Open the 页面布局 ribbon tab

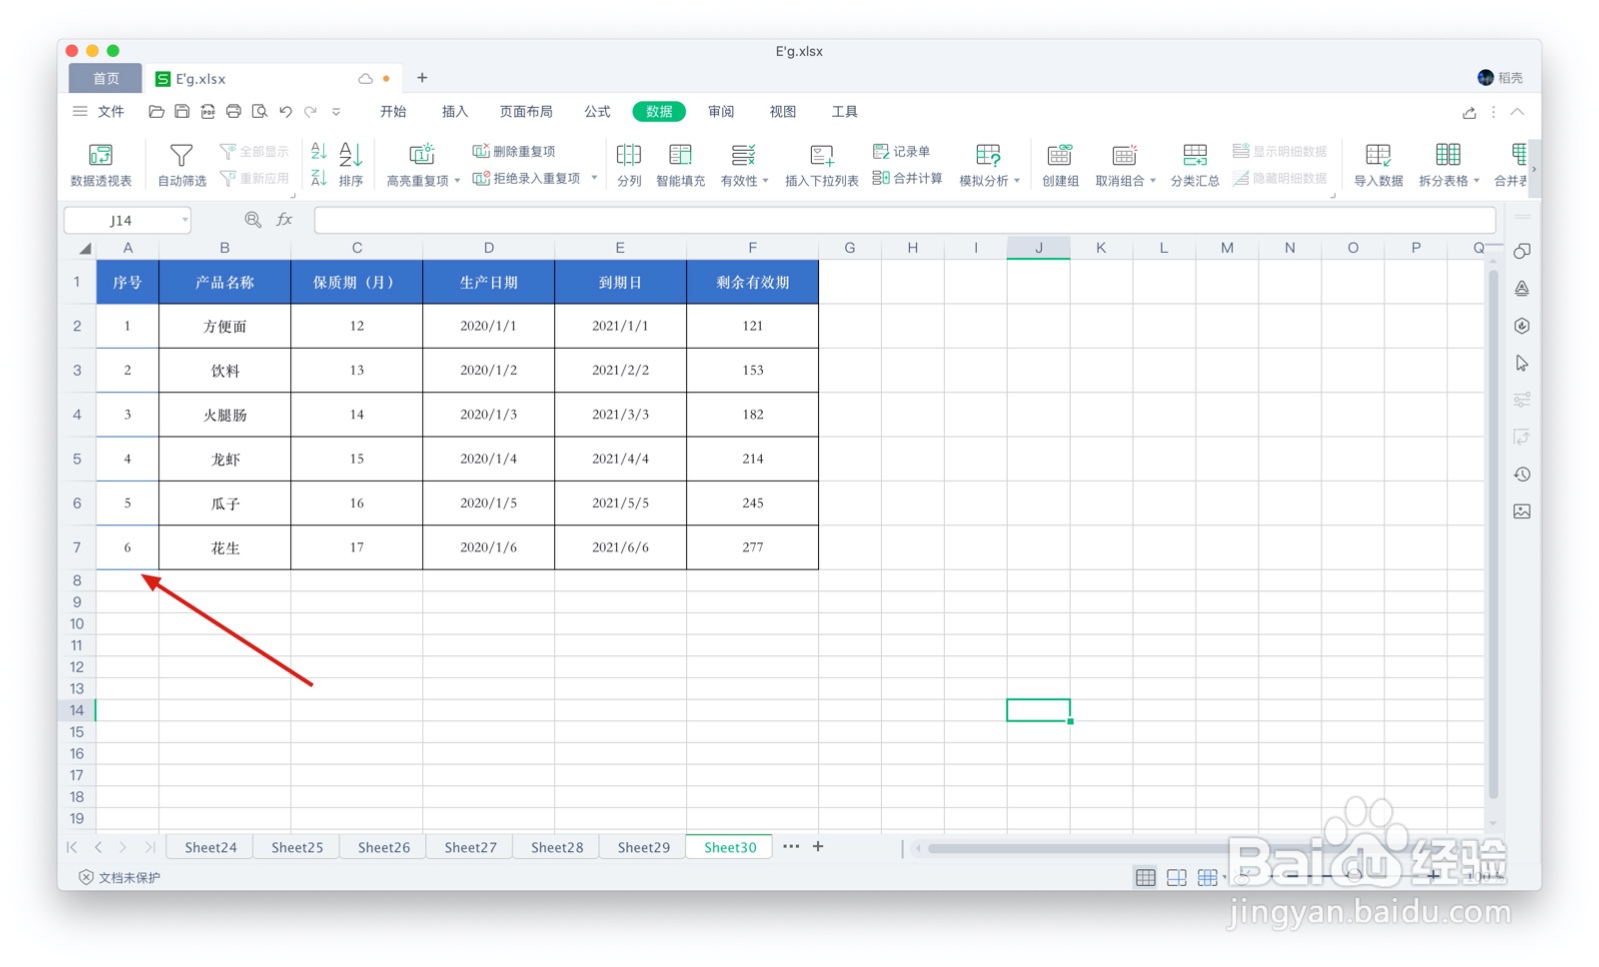pos(526,111)
